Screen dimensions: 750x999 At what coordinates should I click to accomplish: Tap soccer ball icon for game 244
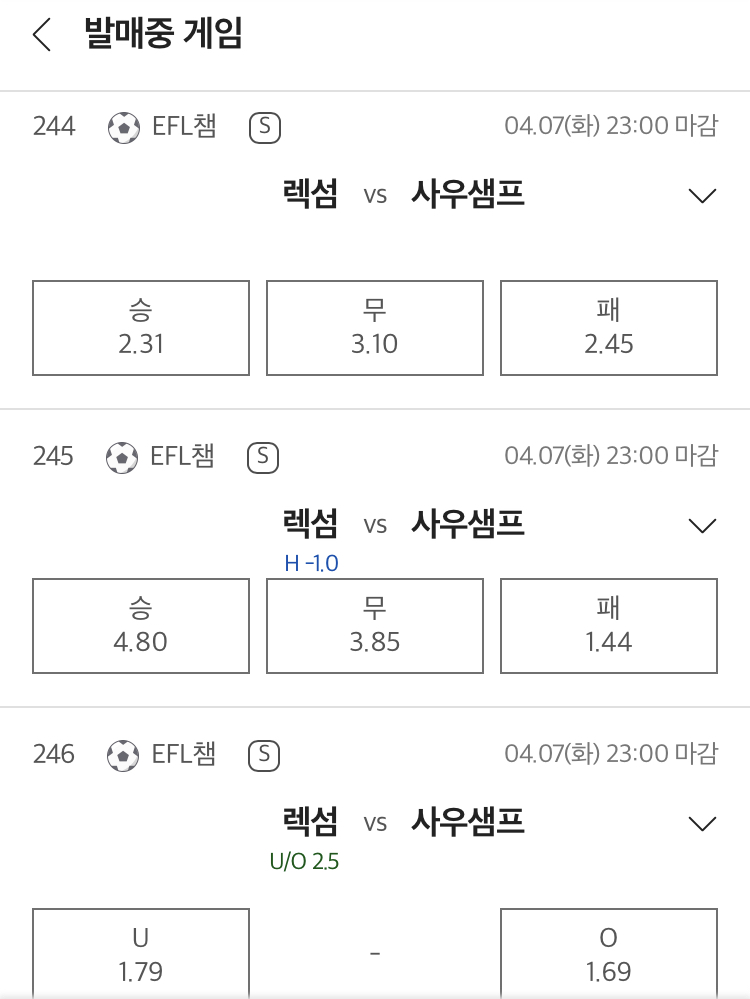pos(124,127)
